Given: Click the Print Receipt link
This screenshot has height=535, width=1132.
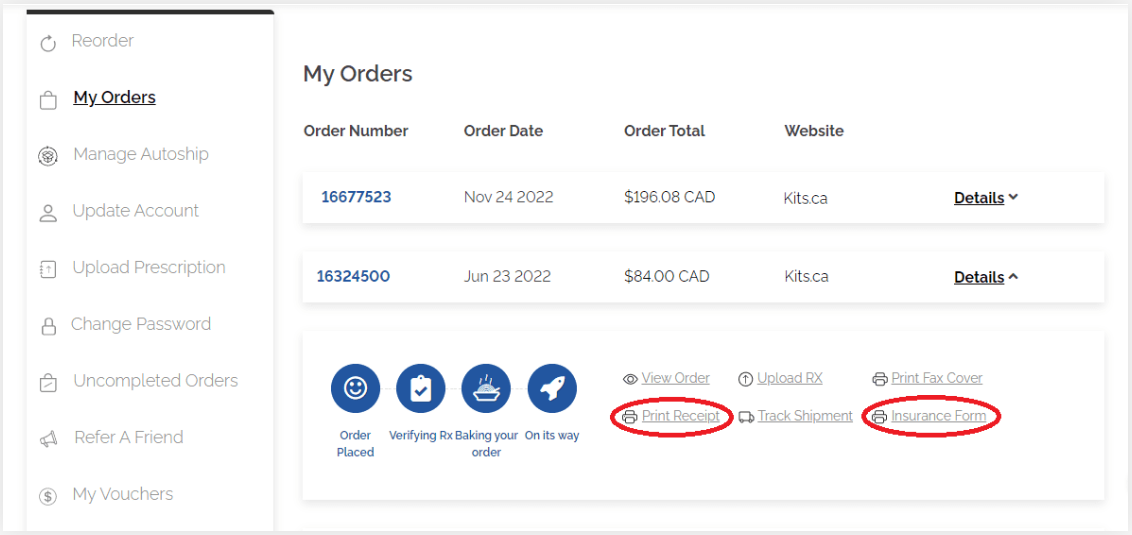Looking at the screenshot, I should click(x=680, y=416).
